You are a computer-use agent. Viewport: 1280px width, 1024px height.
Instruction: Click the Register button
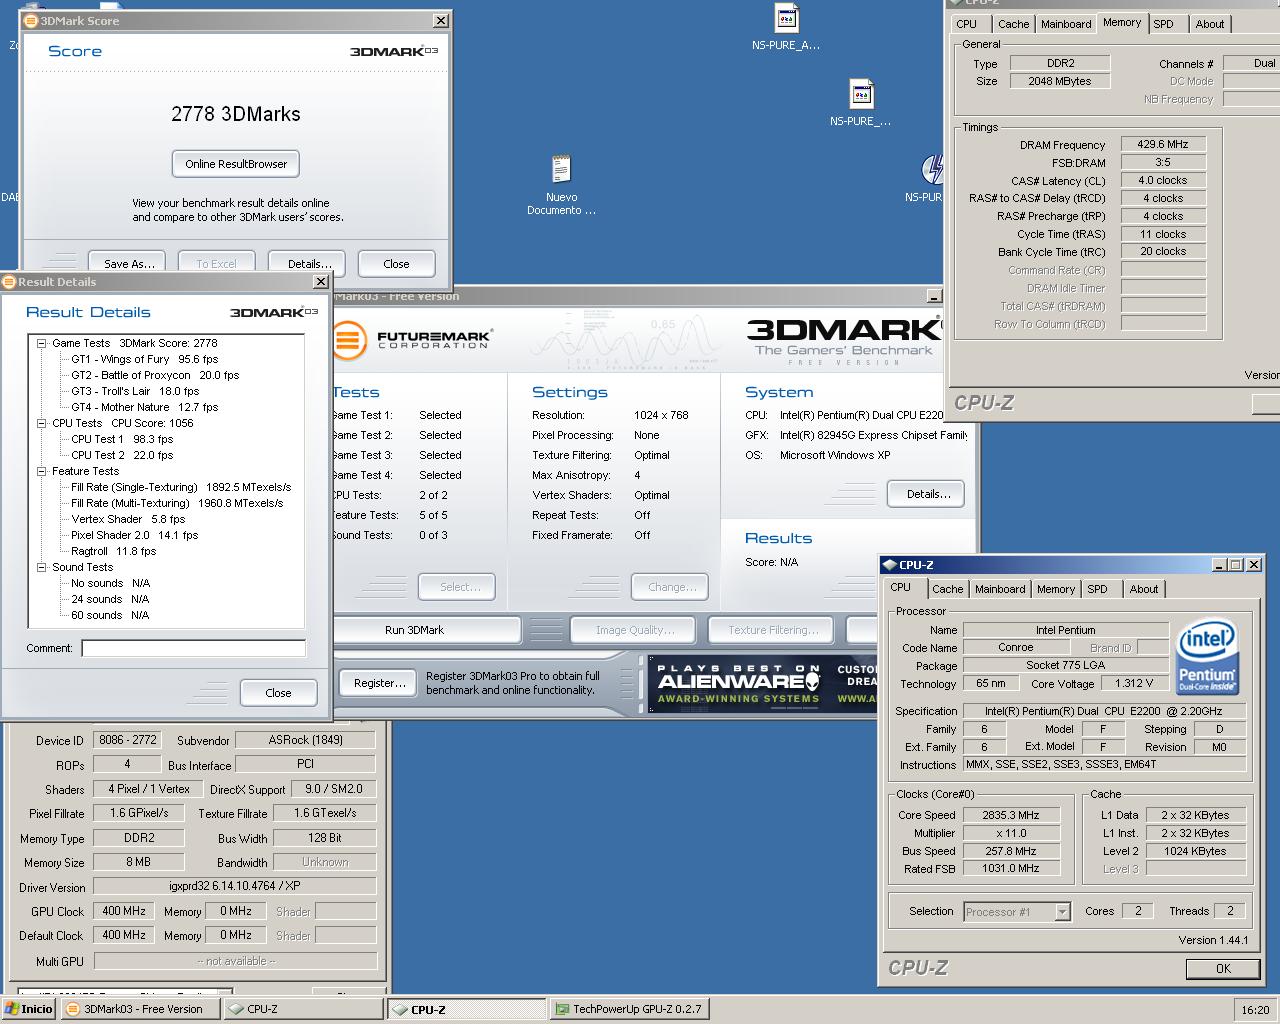[379, 683]
